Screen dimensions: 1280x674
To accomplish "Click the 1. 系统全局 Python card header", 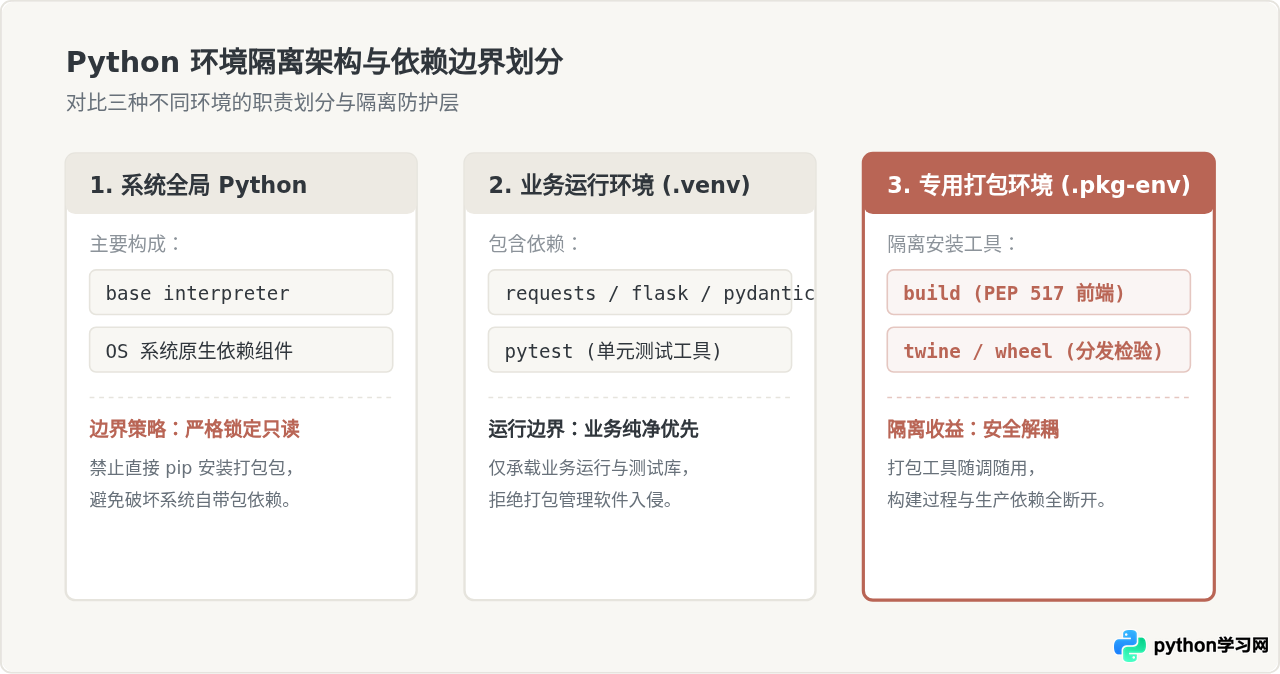I will click(241, 184).
